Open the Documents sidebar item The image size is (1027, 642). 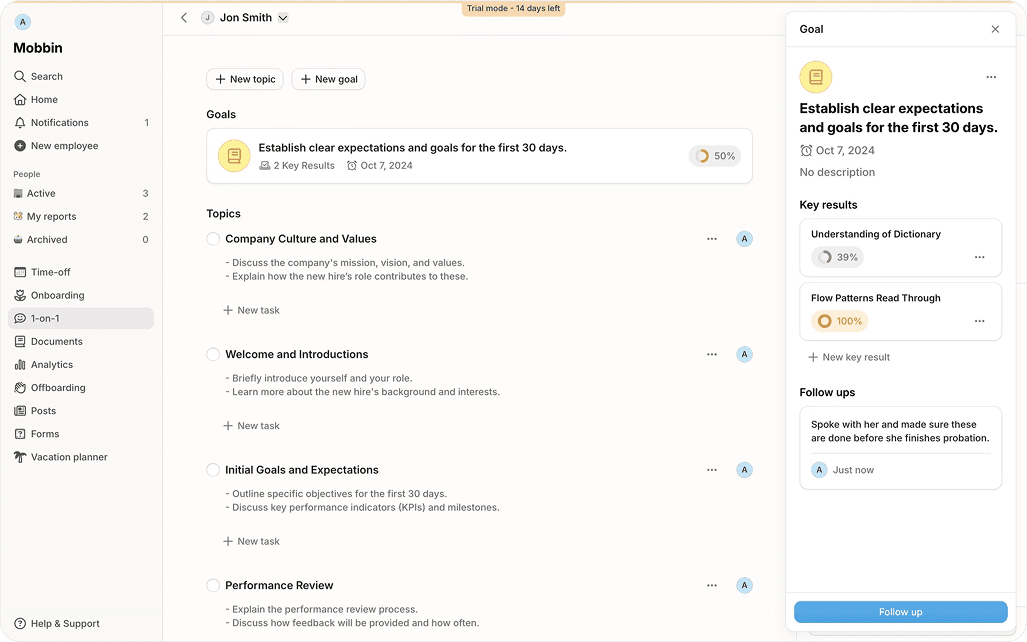(x=56, y=342)
